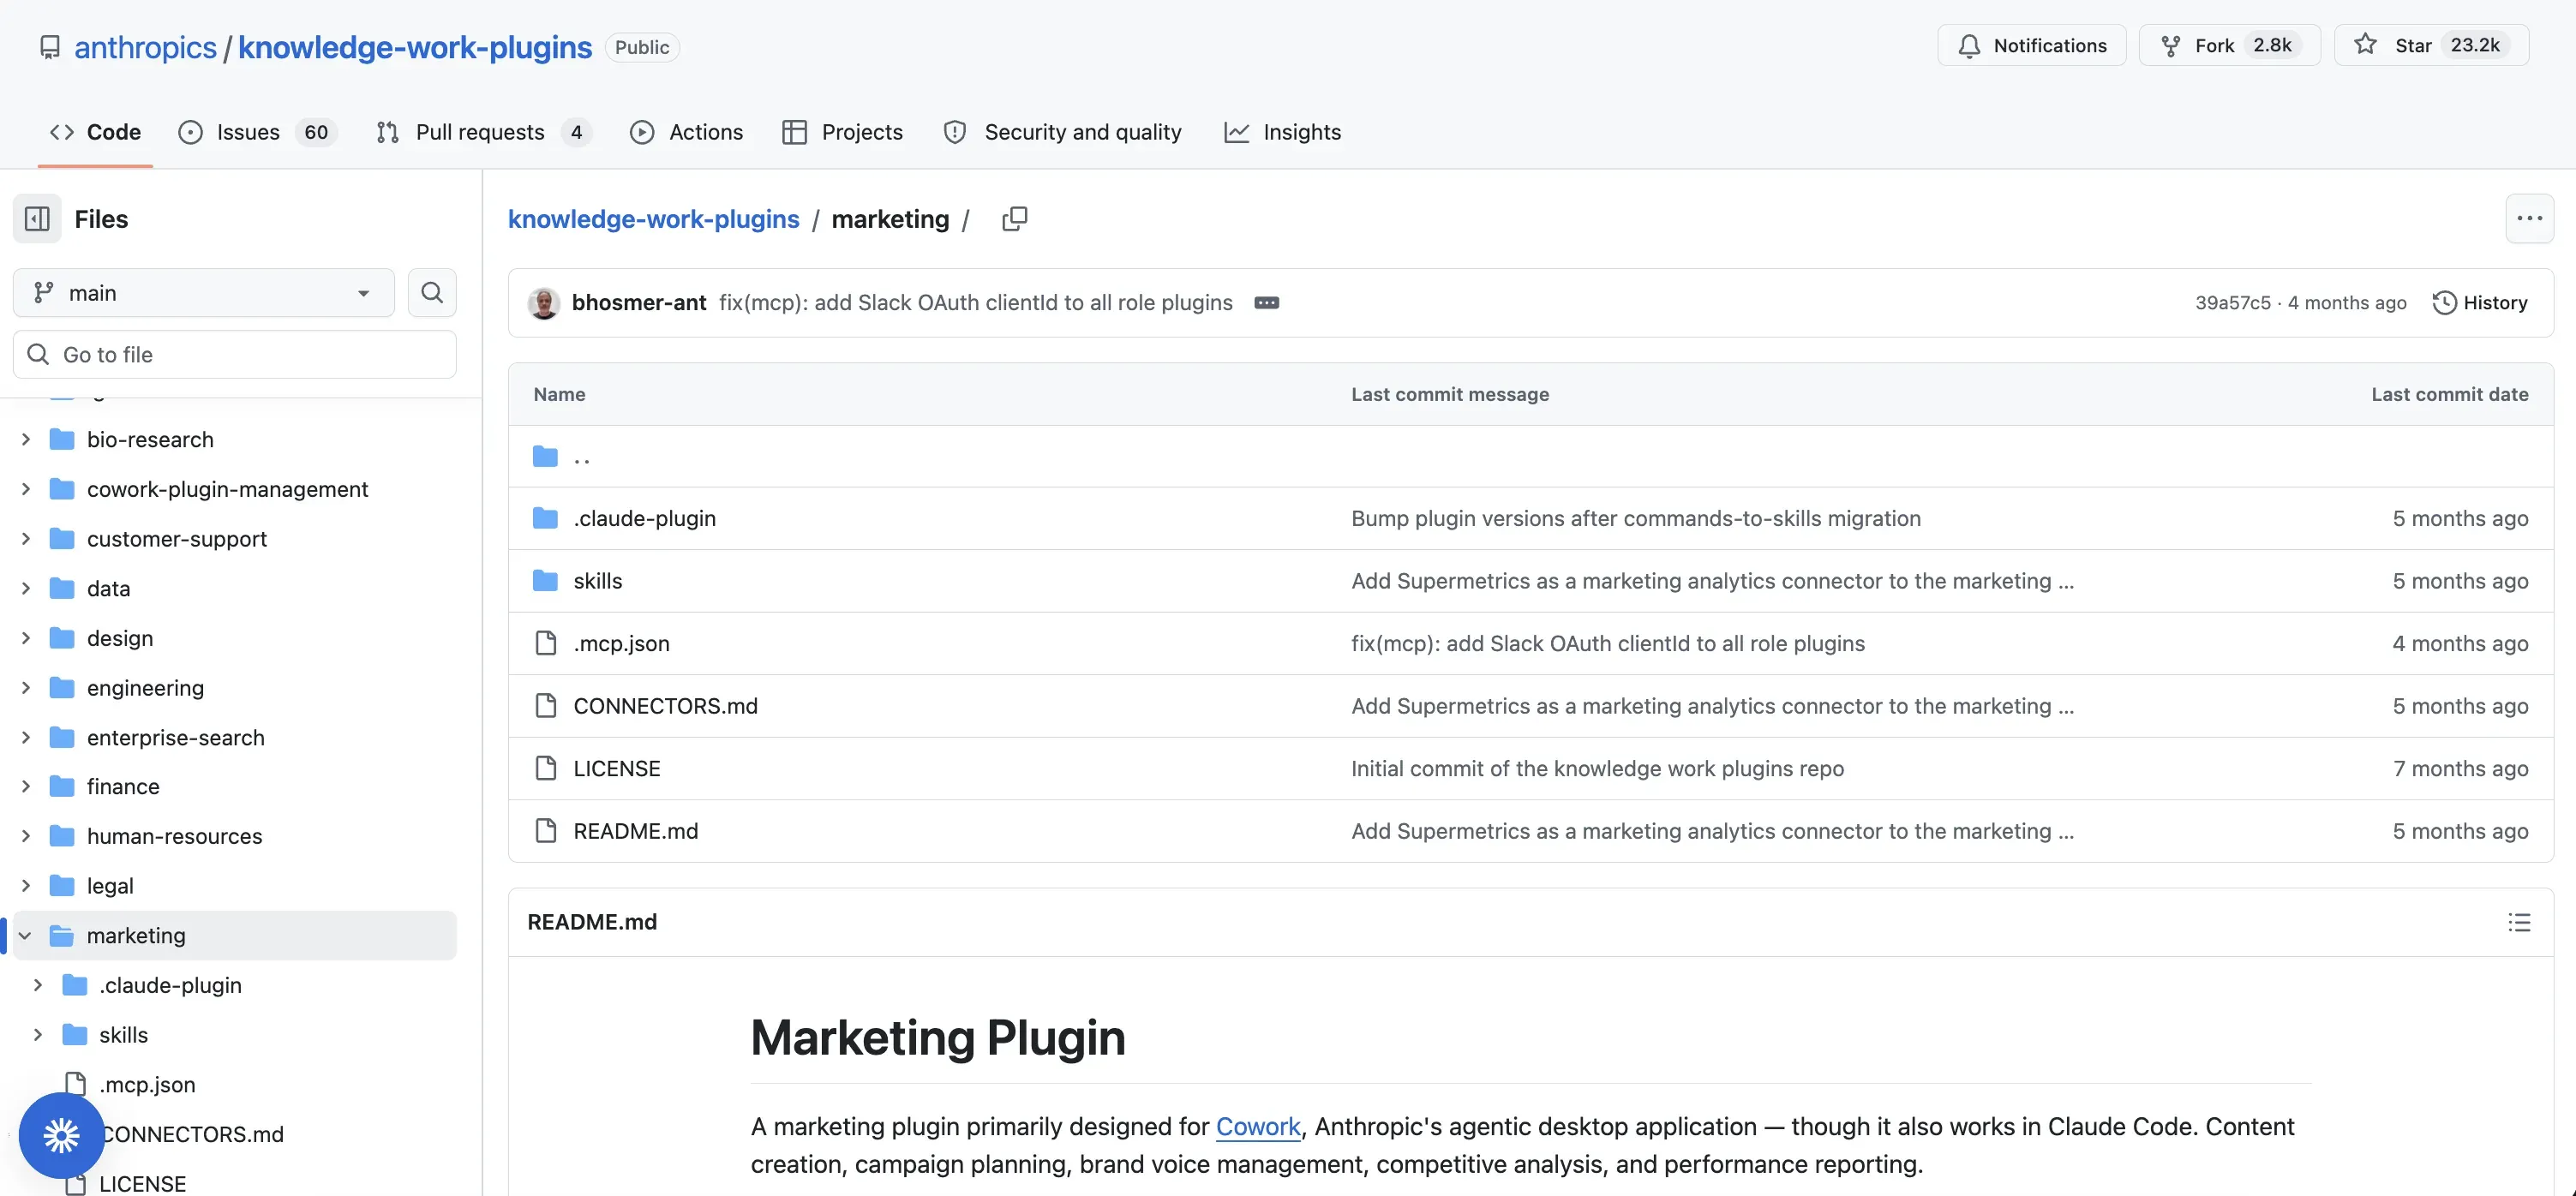This screenshot has height=1196, width=2576.
Task: Open the Cowork link in README
Action: point(1258,1126)
